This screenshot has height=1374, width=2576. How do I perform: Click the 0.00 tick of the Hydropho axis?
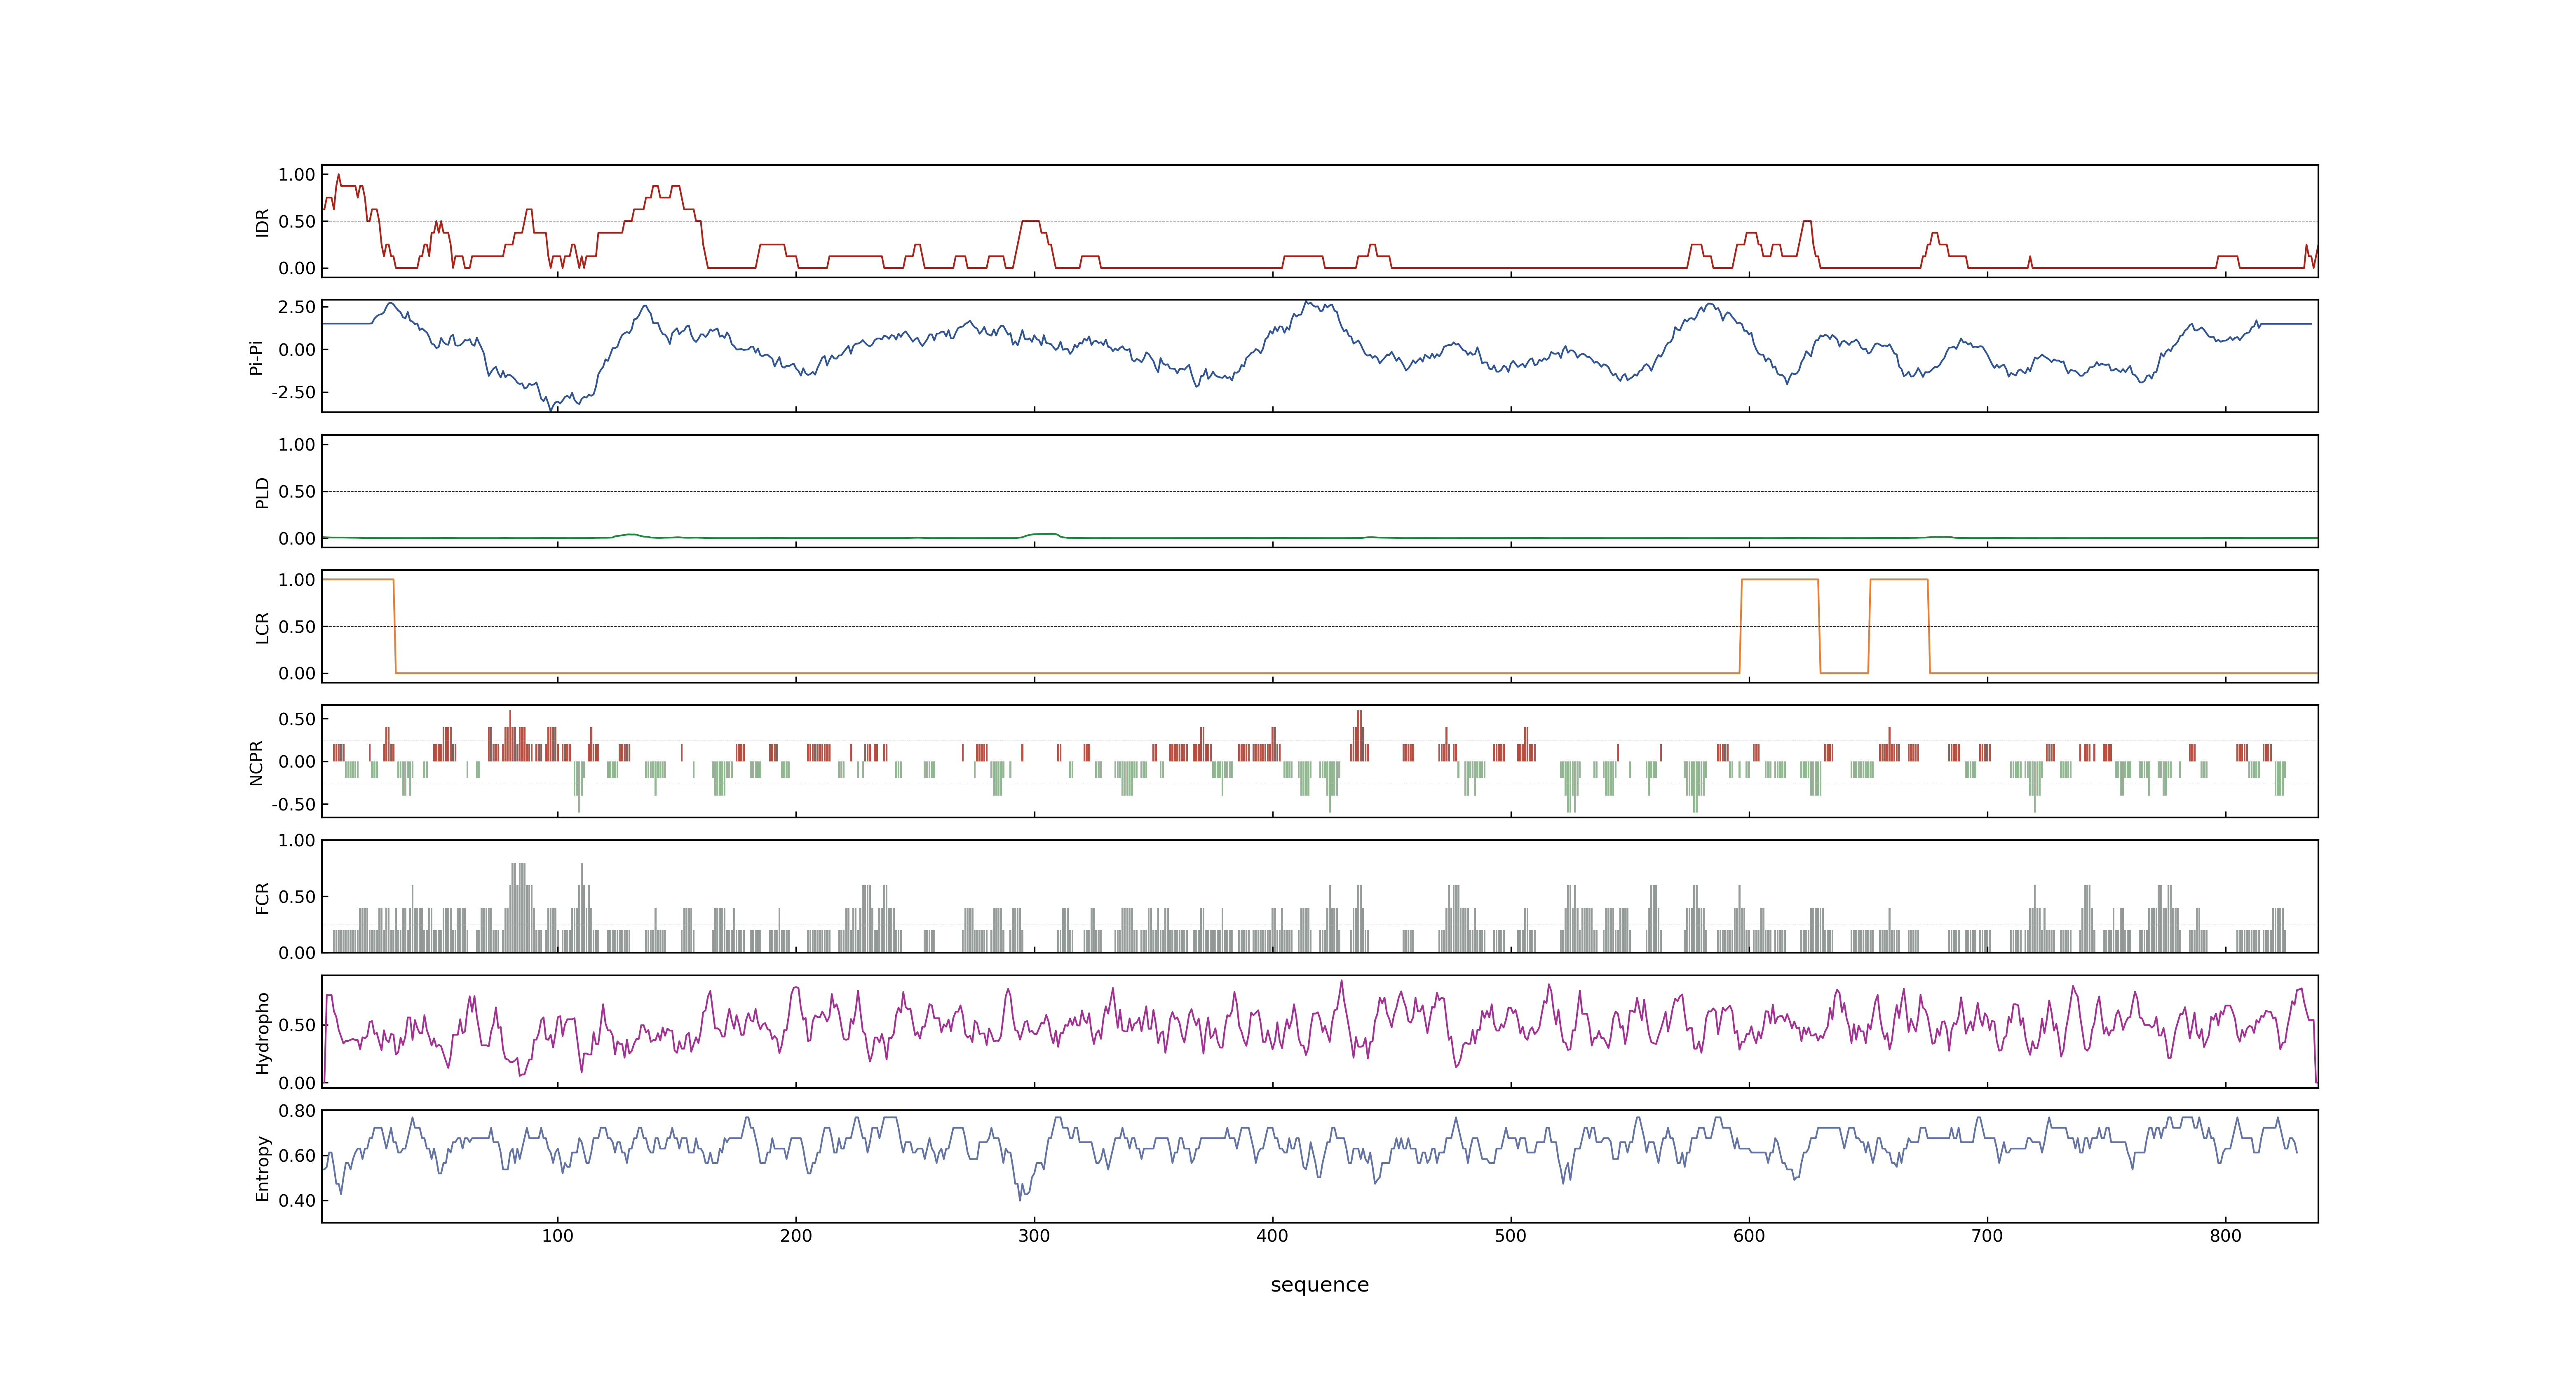coord(297,1083)
